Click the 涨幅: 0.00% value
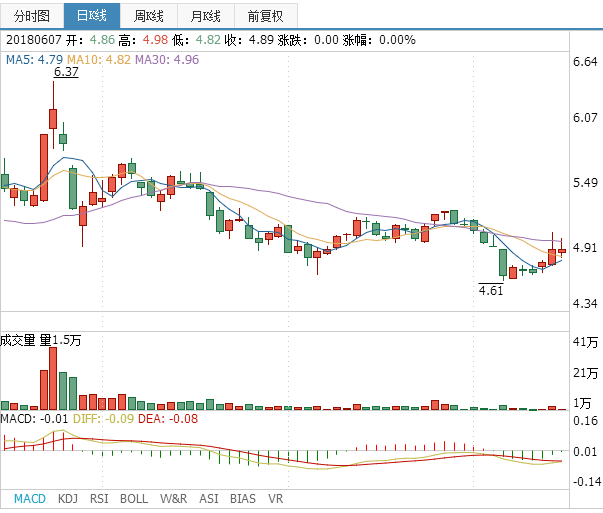The width and height of the screenshot is (603, 513). pos(379,40)
